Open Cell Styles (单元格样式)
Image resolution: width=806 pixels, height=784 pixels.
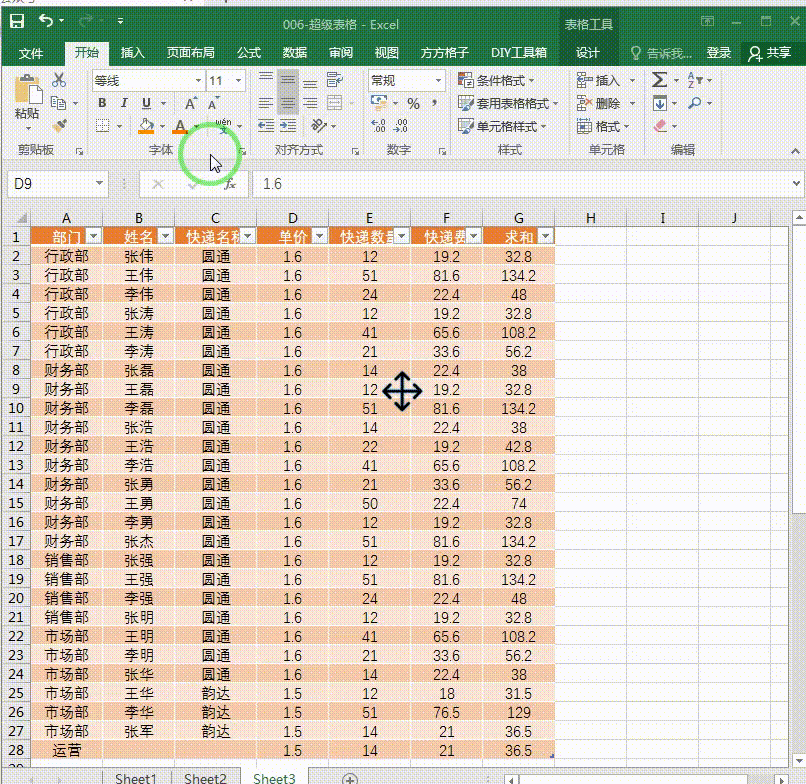tap(502, 126)
